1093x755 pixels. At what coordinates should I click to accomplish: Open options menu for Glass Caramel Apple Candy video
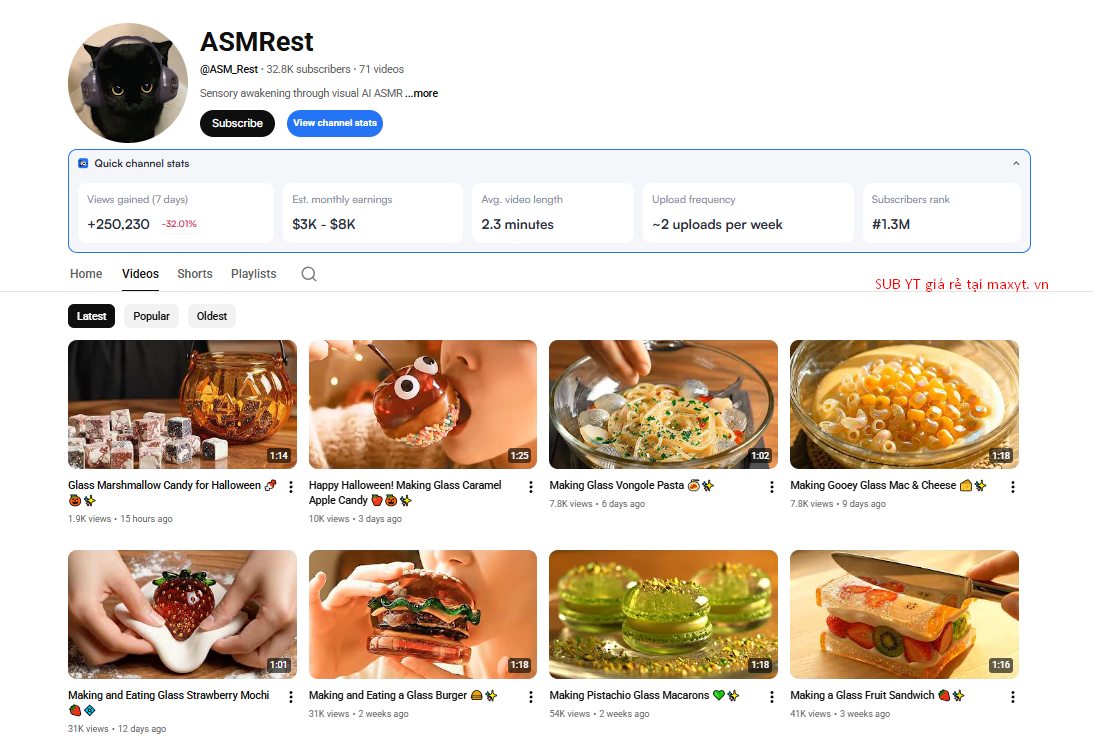pyautogui.click(x=530, y=487)
